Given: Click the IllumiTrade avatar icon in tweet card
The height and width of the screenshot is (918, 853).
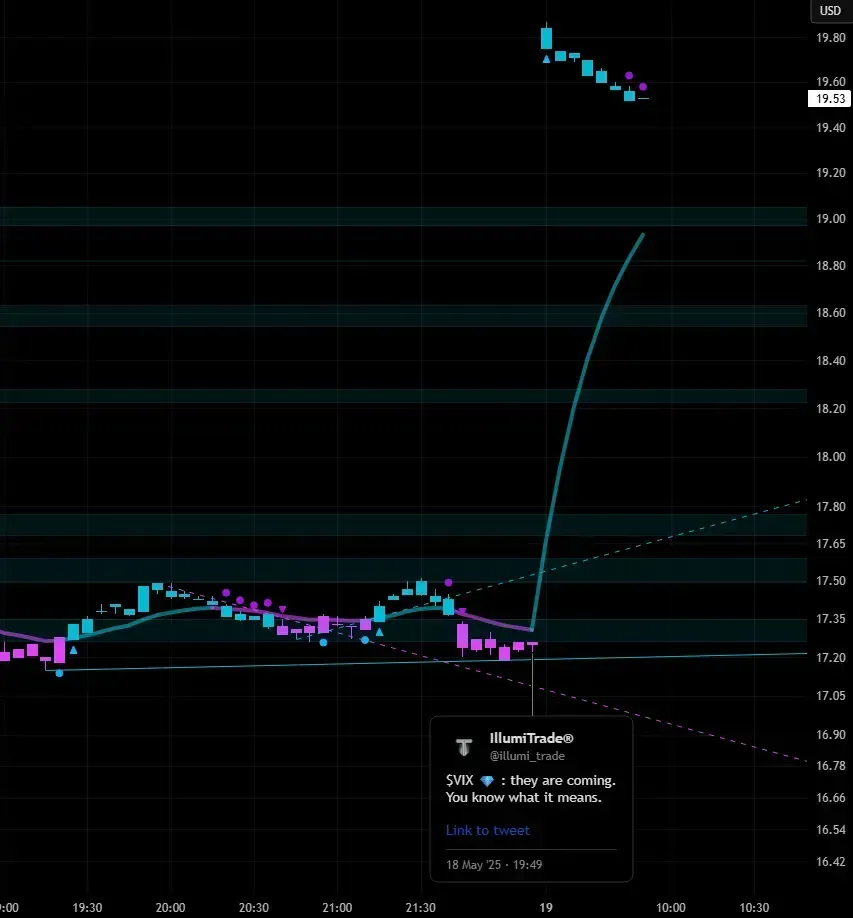Looking at the screenshot, I should pyautogui.click(x=463, y=747).
